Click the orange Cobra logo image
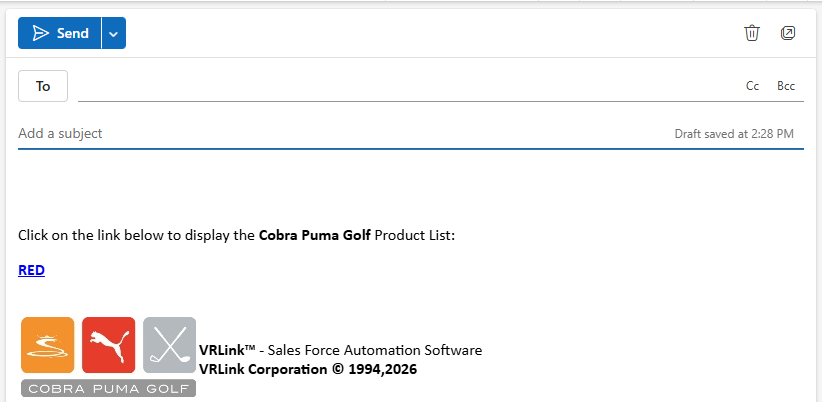Screen dimensions: 822x402 (48, 345)
